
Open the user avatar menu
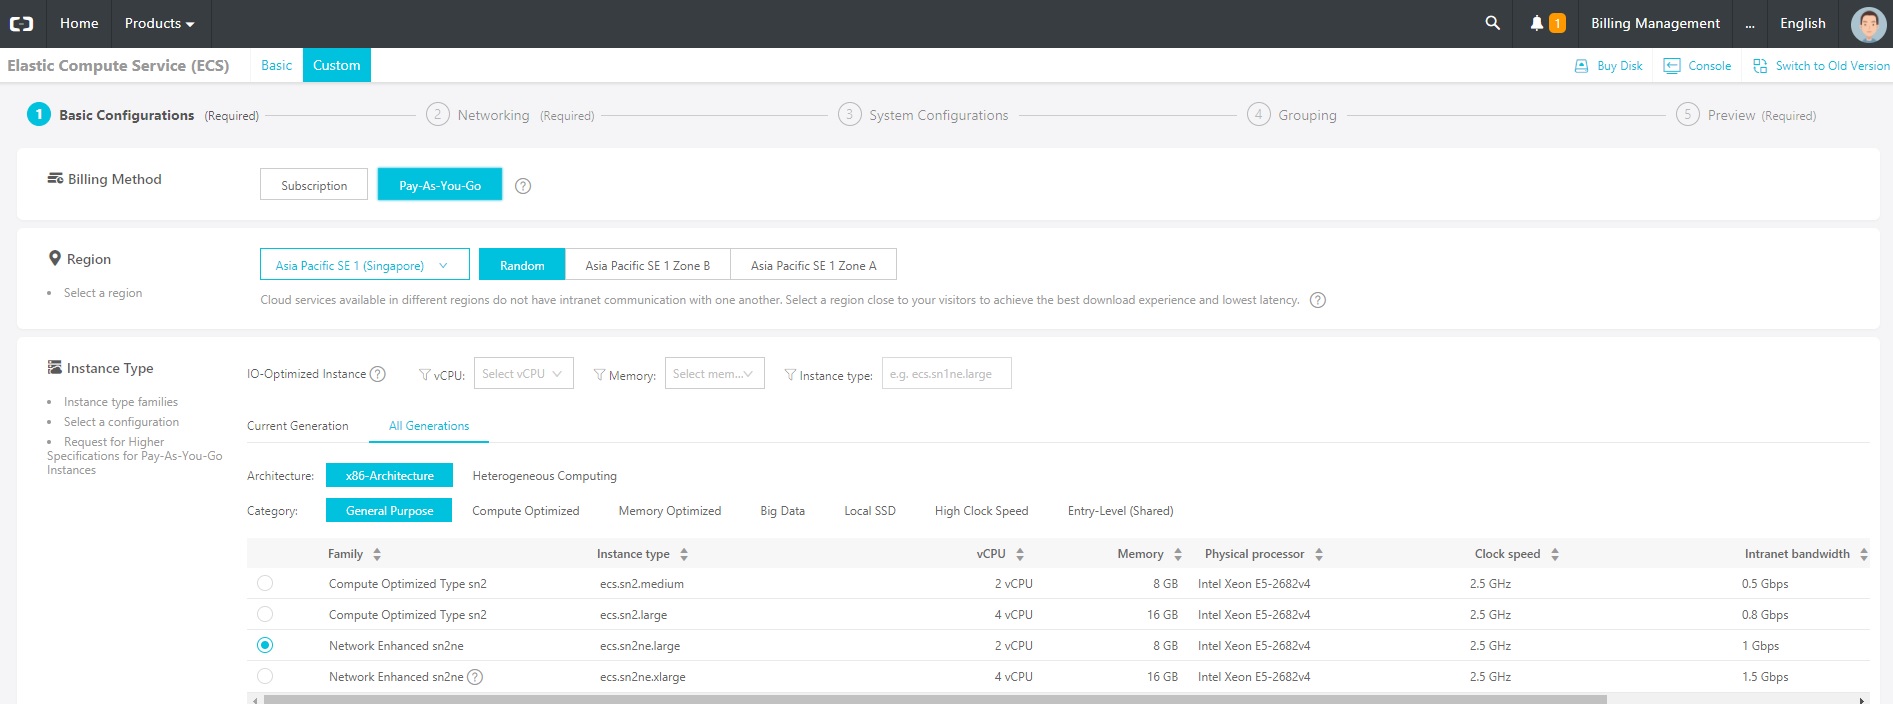1868,24
